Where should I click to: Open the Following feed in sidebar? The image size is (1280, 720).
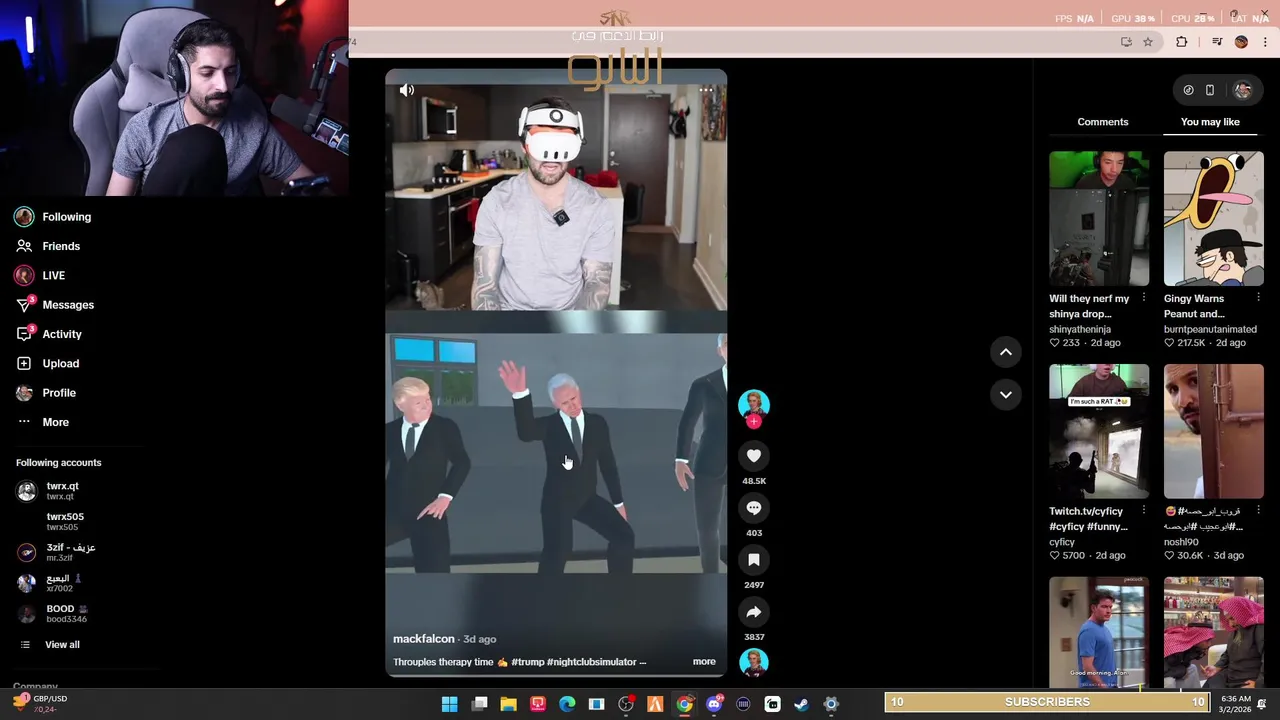[54, 217]
